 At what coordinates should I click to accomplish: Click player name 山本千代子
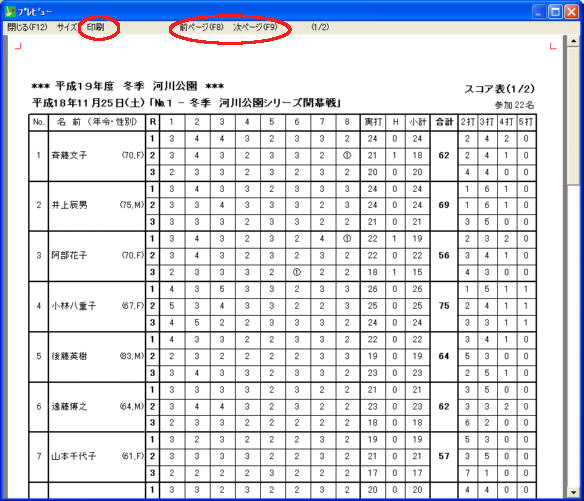point(74,456)
